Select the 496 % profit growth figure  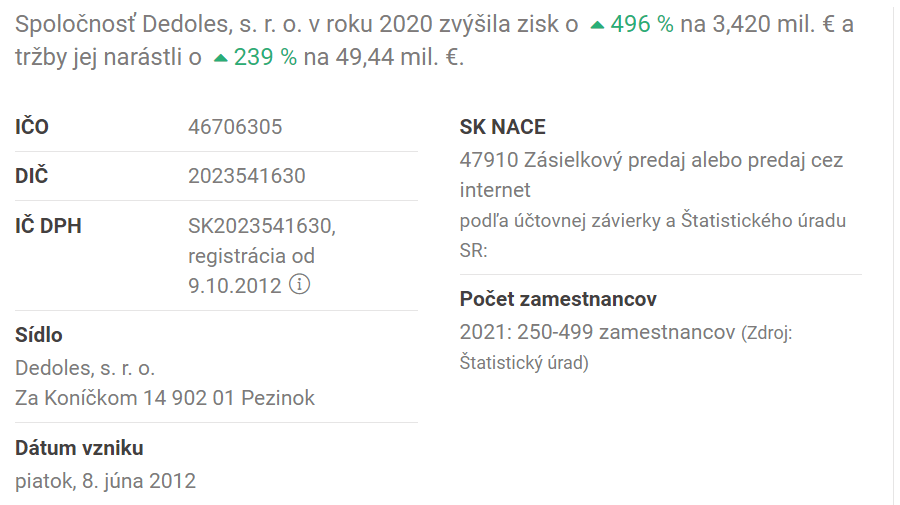coord(642,25)
